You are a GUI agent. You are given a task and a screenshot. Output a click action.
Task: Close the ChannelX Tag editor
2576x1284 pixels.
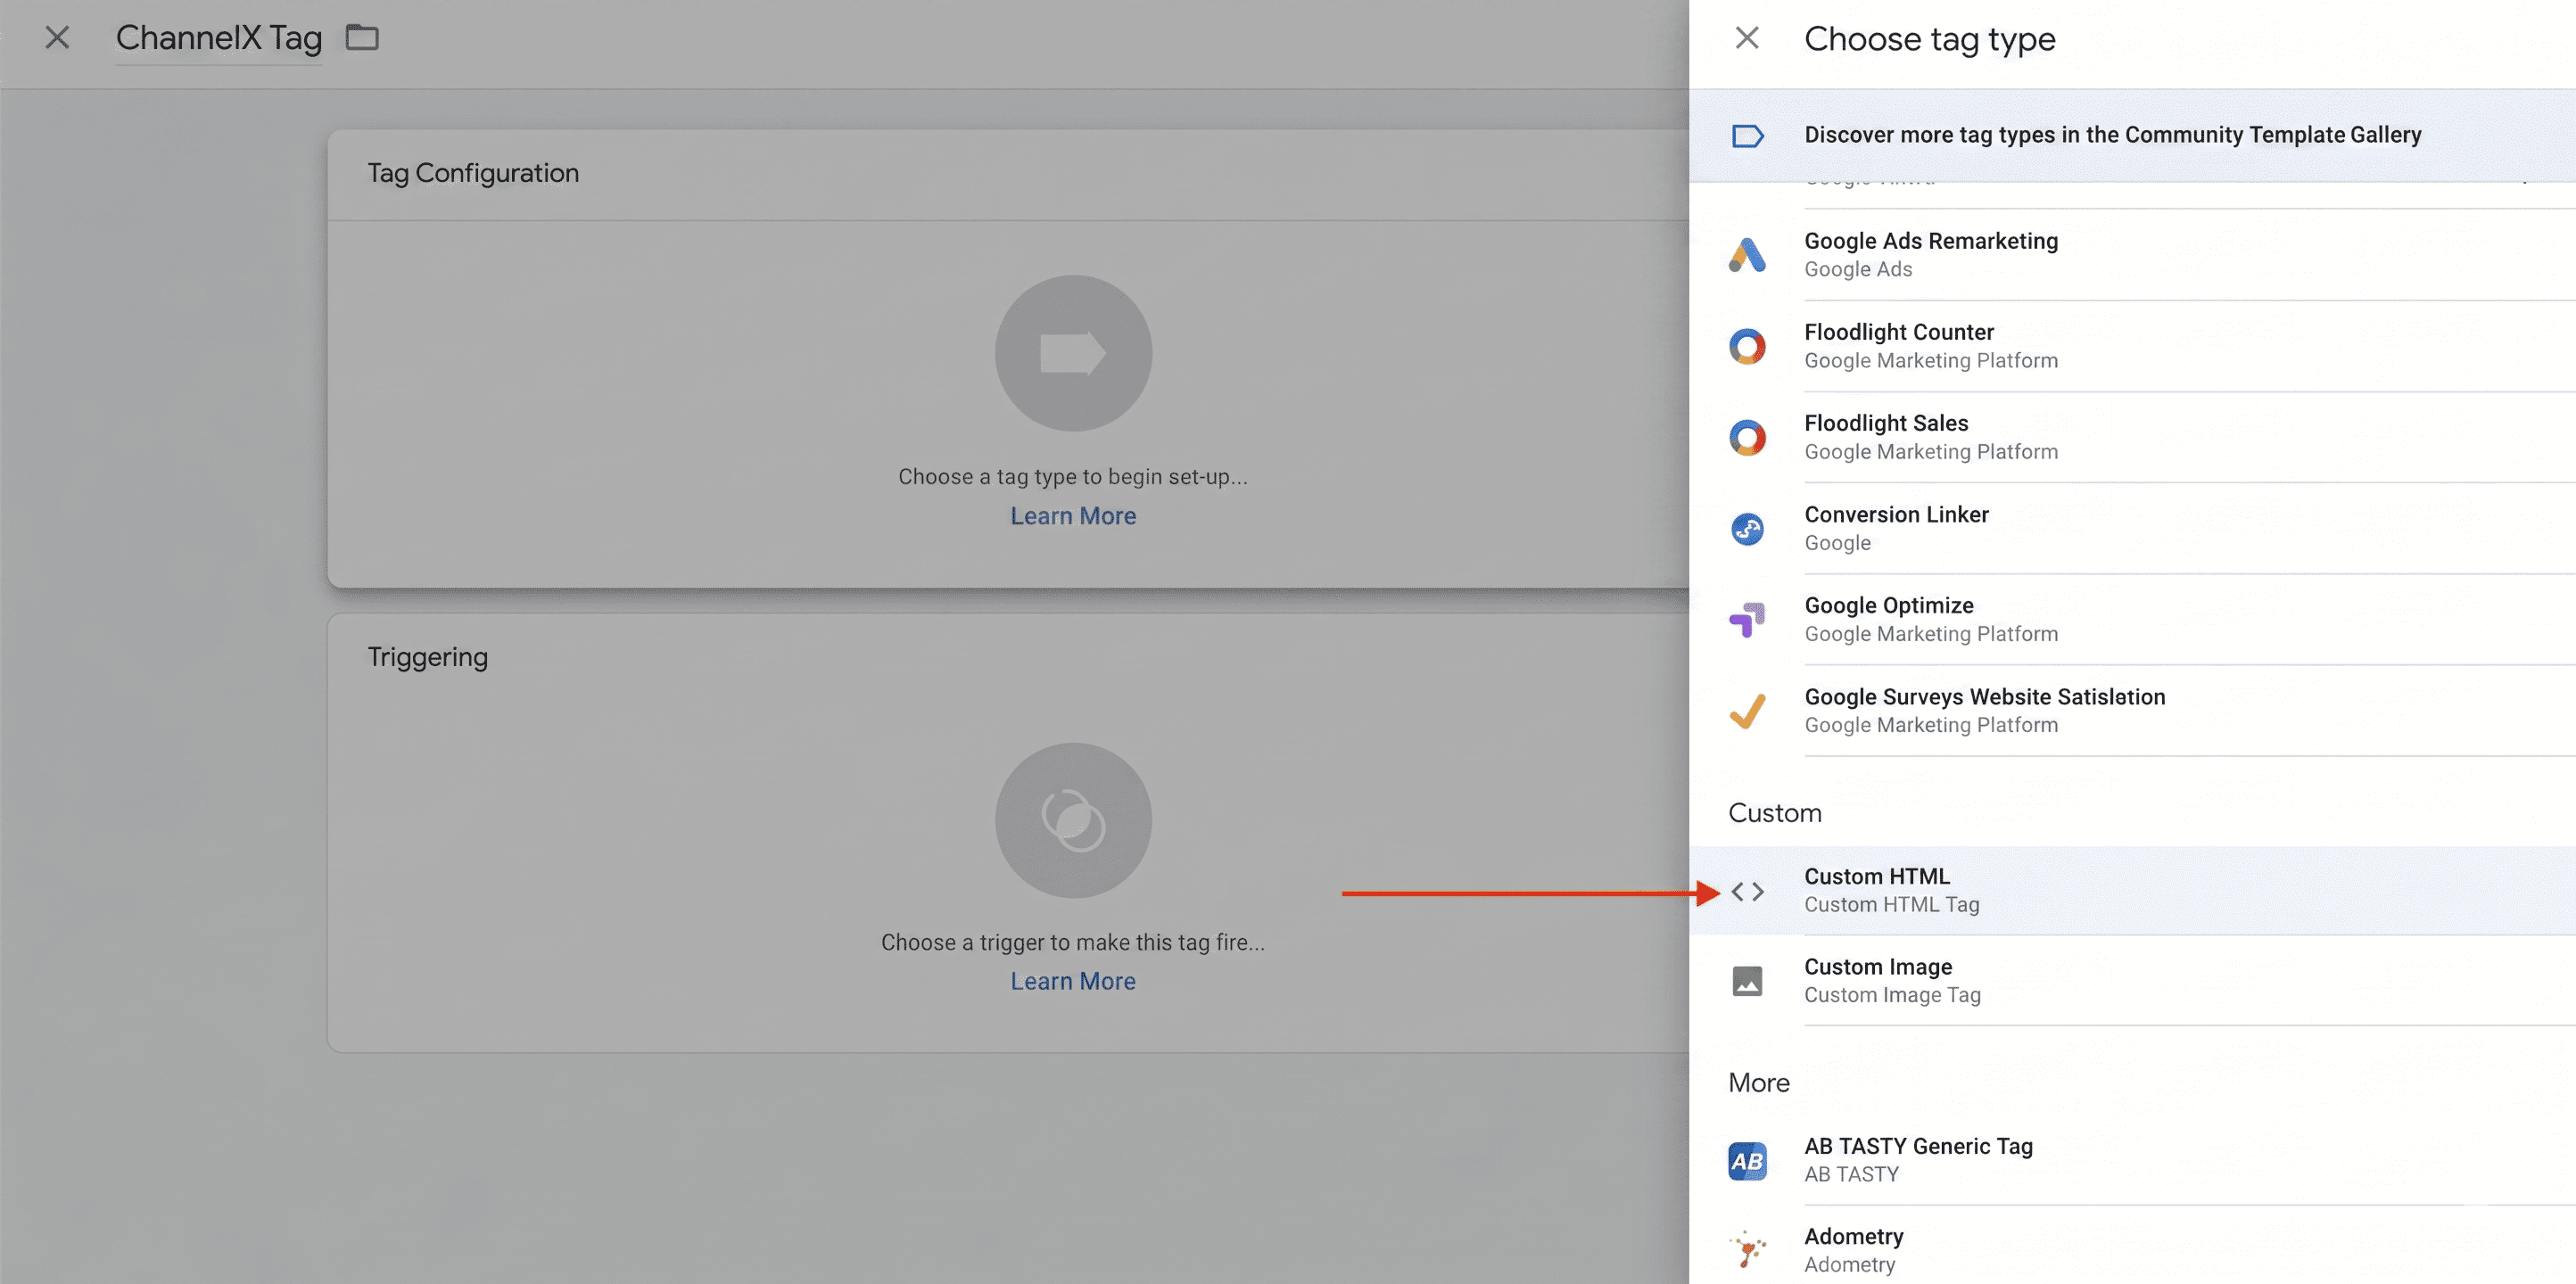(57, 38)
